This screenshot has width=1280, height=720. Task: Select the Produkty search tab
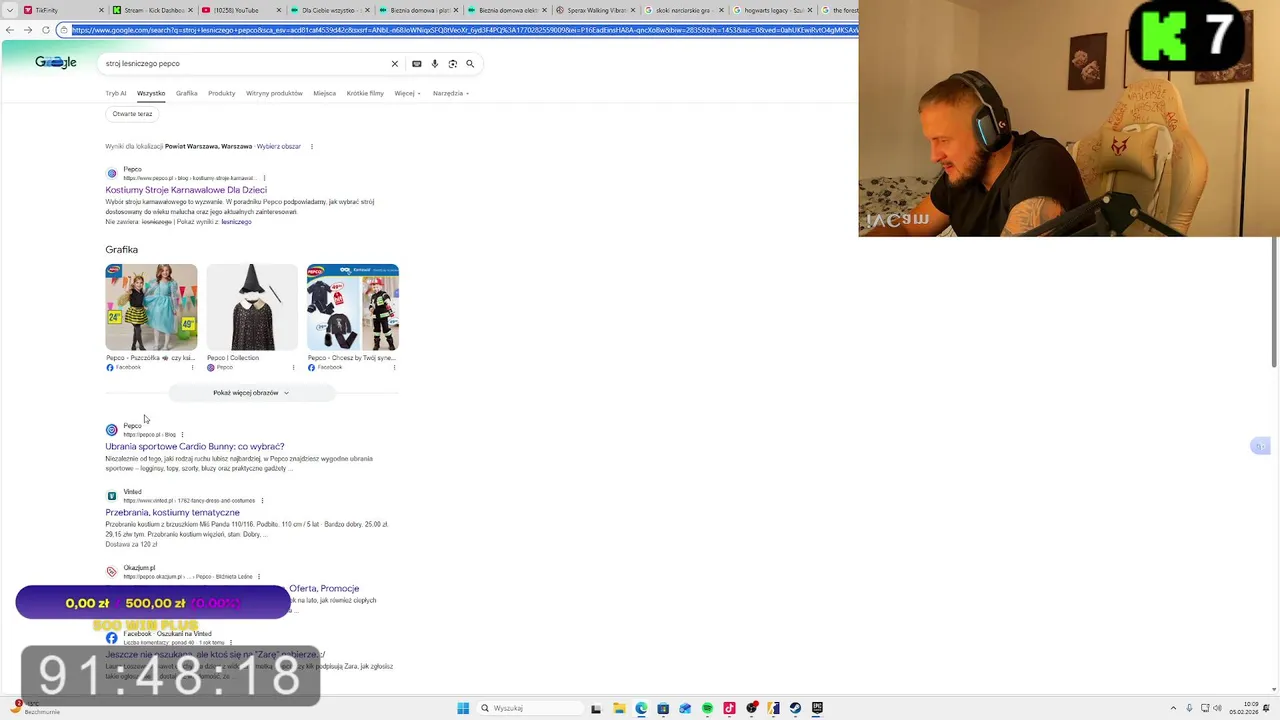[222, 93]
